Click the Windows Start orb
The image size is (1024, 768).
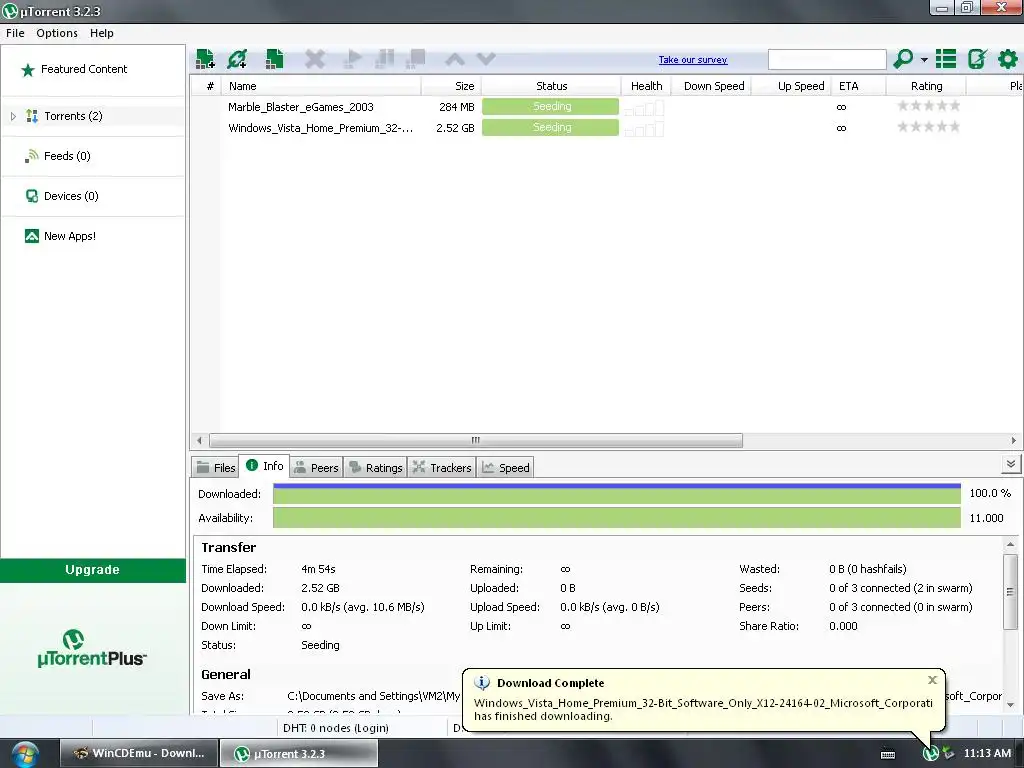pos(25,754)
